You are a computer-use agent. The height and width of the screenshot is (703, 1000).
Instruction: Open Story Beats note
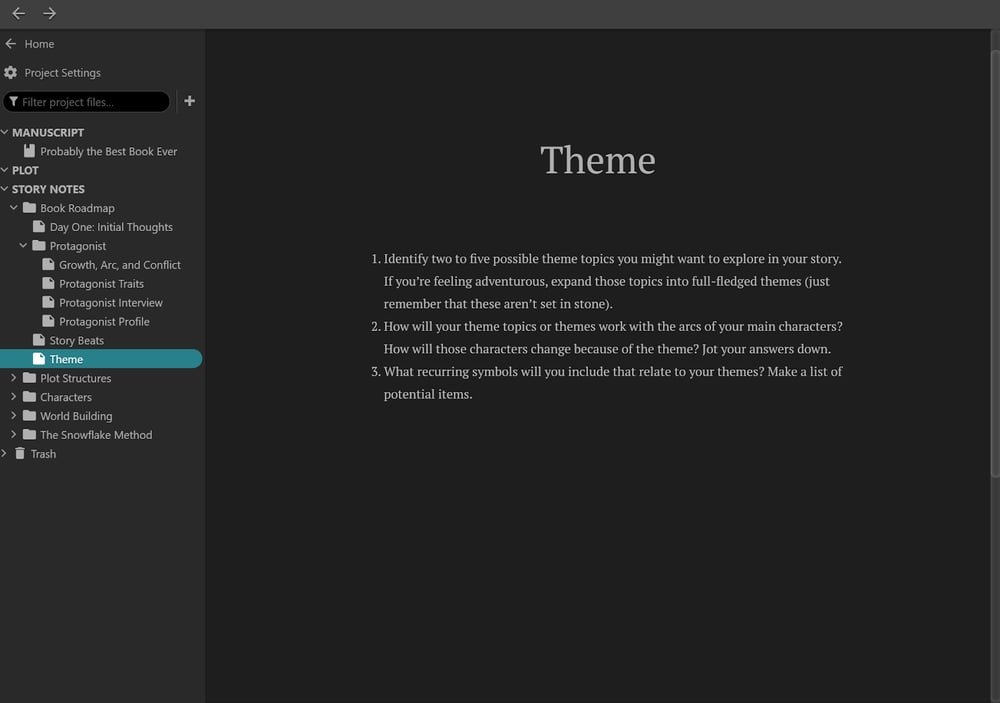pos(77,341)
